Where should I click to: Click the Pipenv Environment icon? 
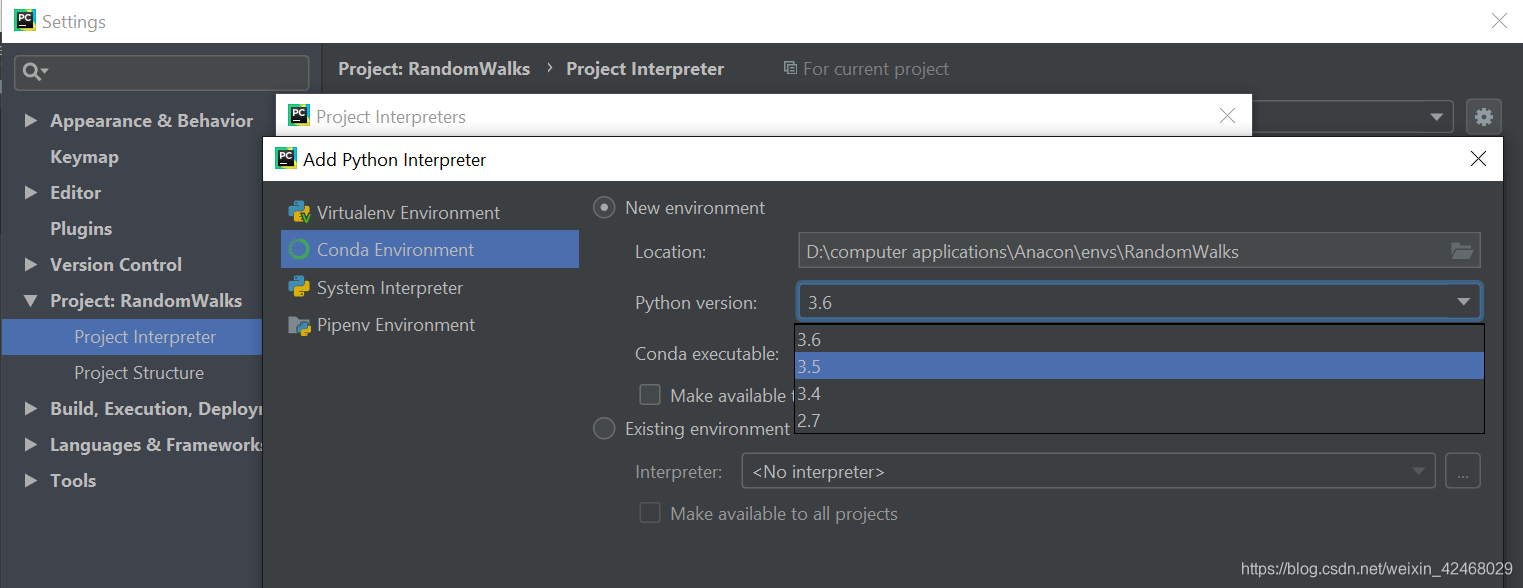299,325
